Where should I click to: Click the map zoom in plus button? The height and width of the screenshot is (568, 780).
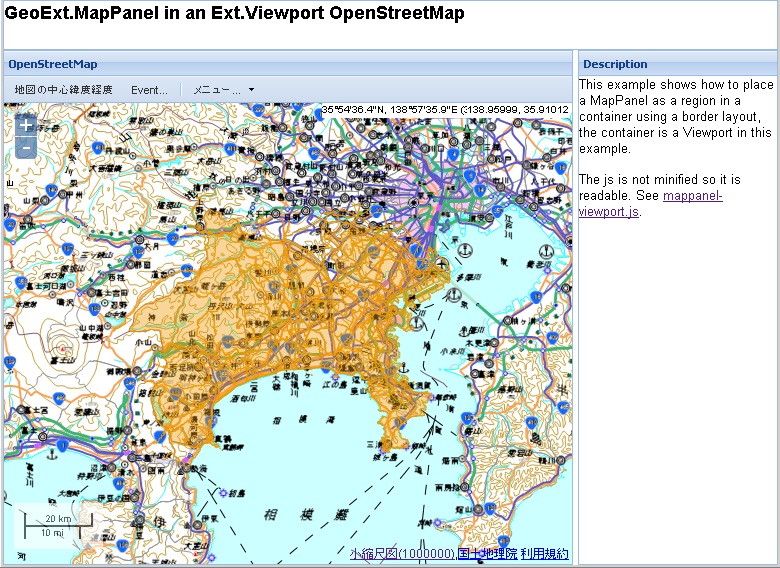pos(26,128)
